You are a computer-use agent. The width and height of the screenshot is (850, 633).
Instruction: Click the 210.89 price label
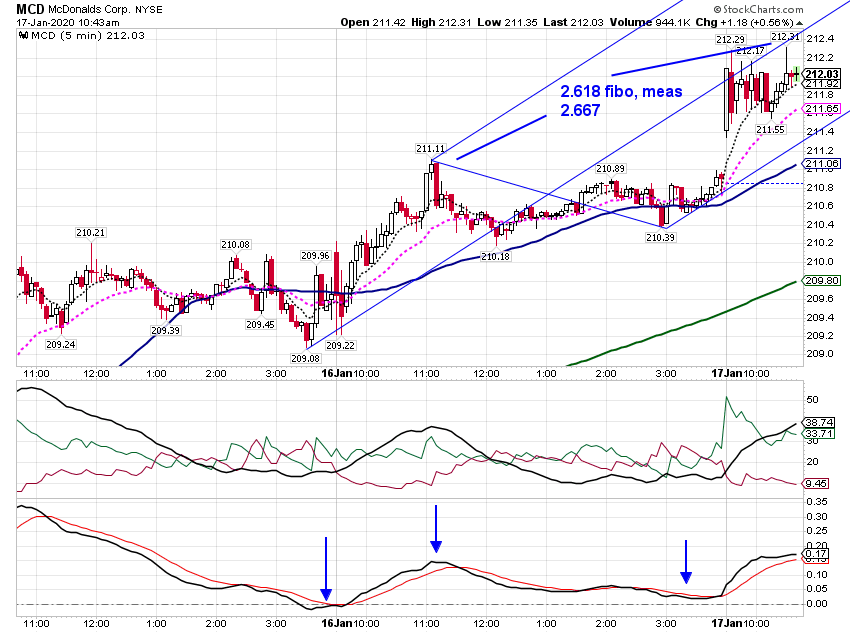(610, 169)
